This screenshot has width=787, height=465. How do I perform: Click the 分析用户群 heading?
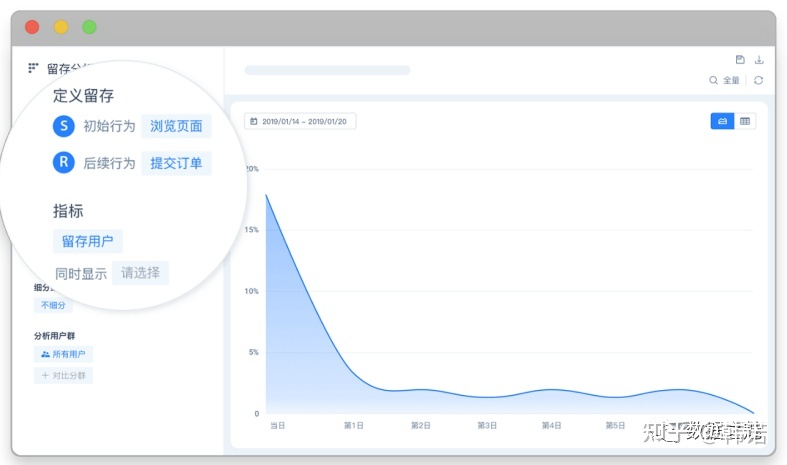[54, 335]
